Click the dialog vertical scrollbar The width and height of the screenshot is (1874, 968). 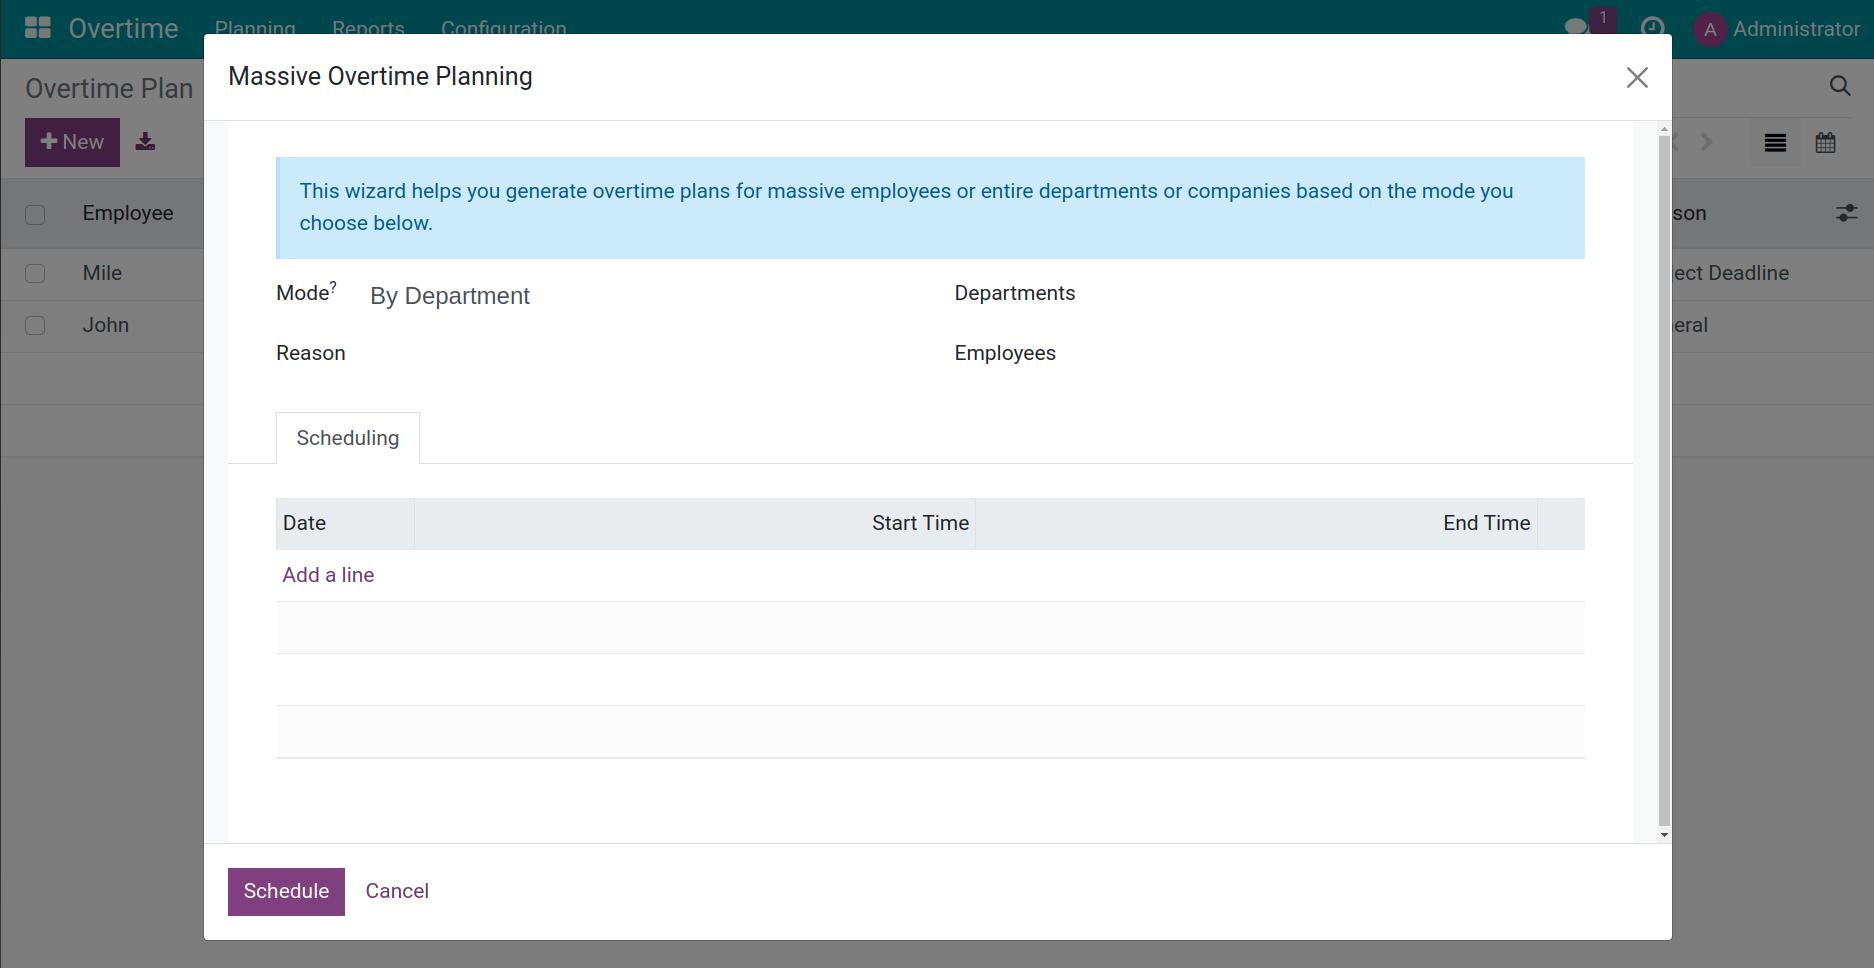(1664, 480)
